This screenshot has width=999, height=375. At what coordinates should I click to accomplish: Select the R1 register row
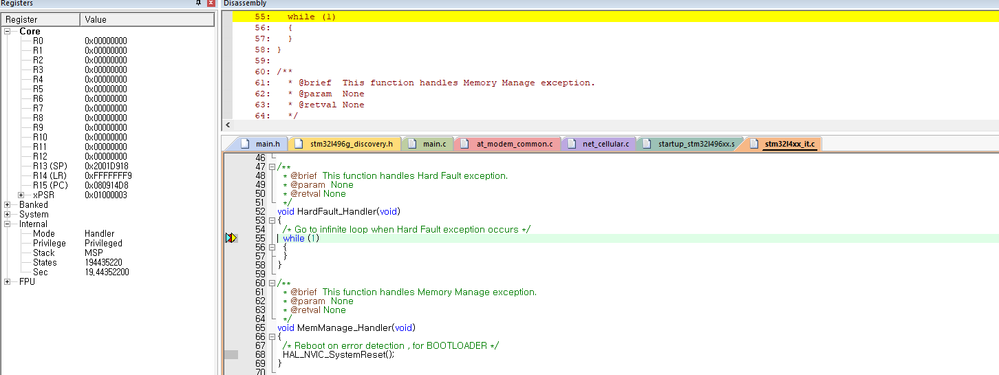point(107,50)
